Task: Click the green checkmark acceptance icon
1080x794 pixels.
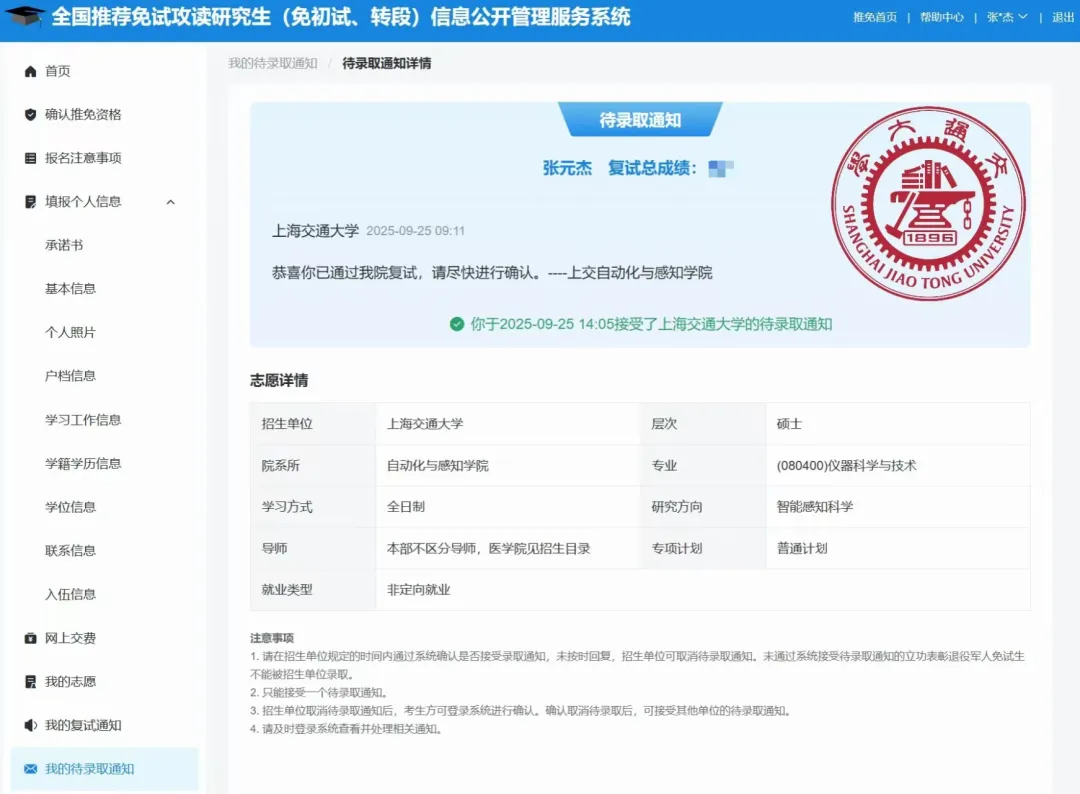Action: pyautogui.click(x=457, y=324)
